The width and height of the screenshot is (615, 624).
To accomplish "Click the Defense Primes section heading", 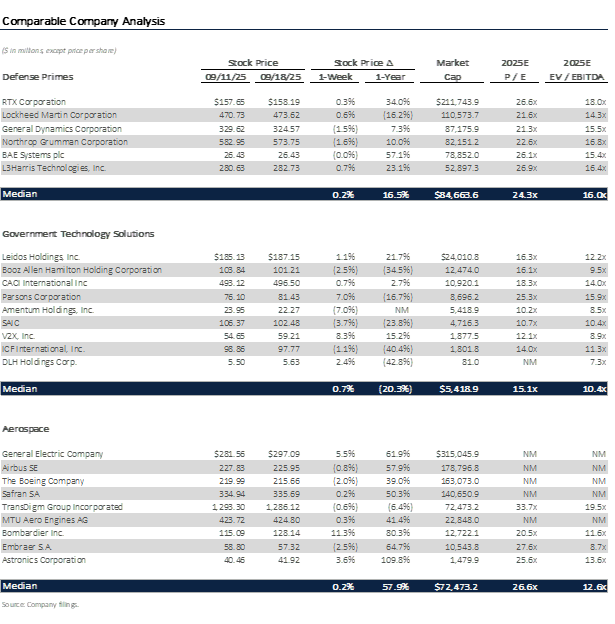I will coord(37,76).
